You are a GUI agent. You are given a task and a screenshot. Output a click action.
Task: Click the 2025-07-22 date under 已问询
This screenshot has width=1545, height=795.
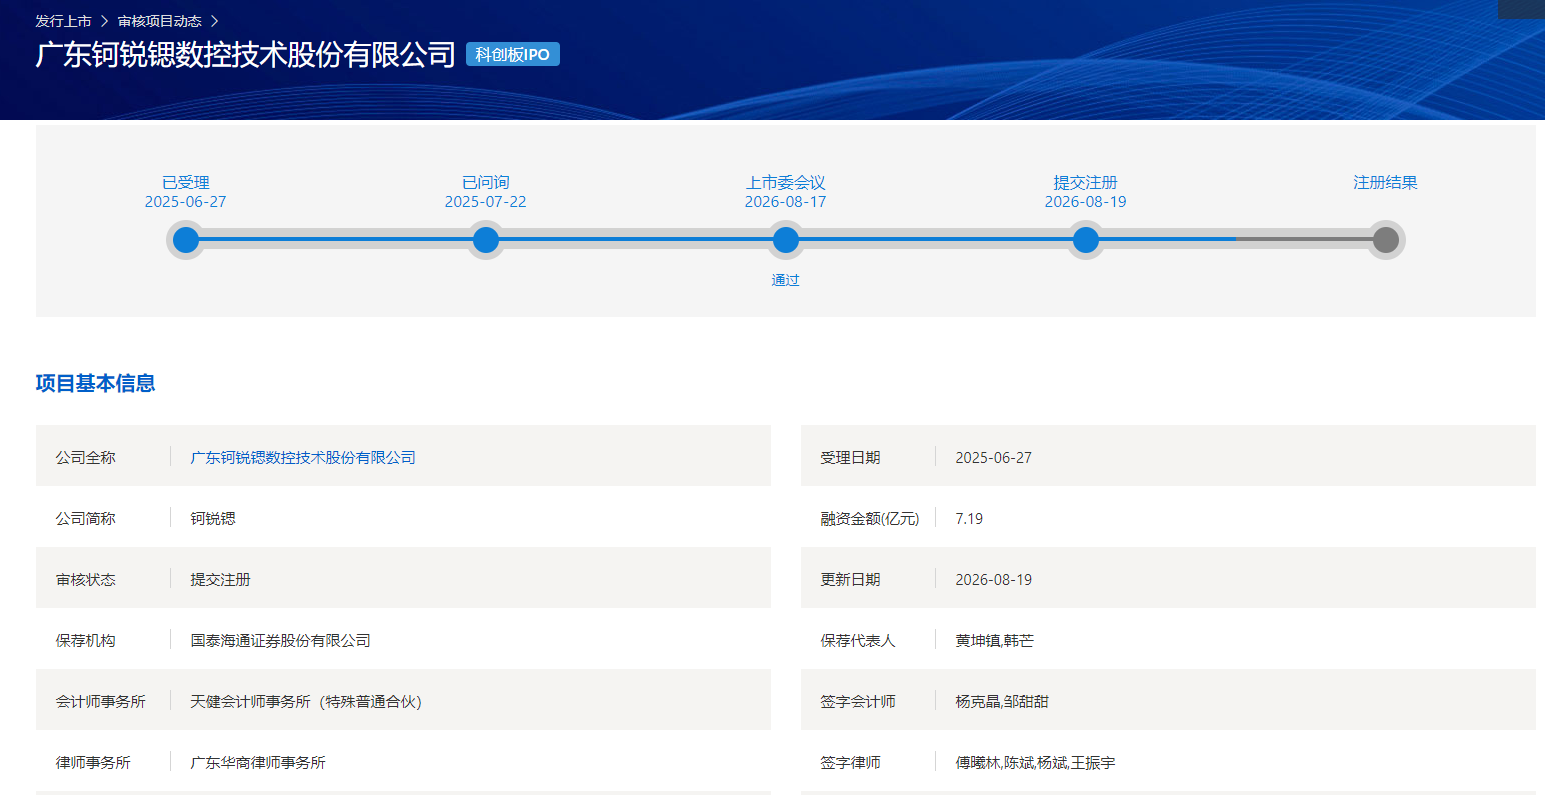tap(486, 202)
